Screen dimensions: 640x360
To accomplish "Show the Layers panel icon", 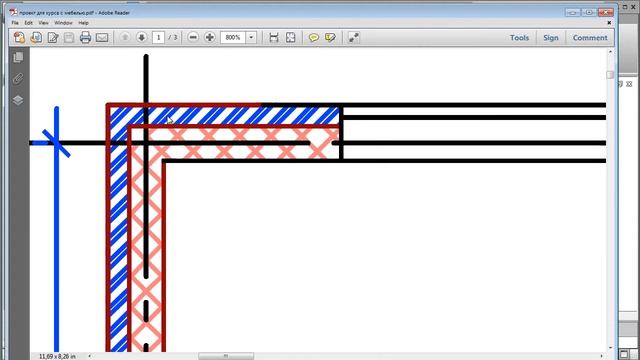I will click(18, 100).
